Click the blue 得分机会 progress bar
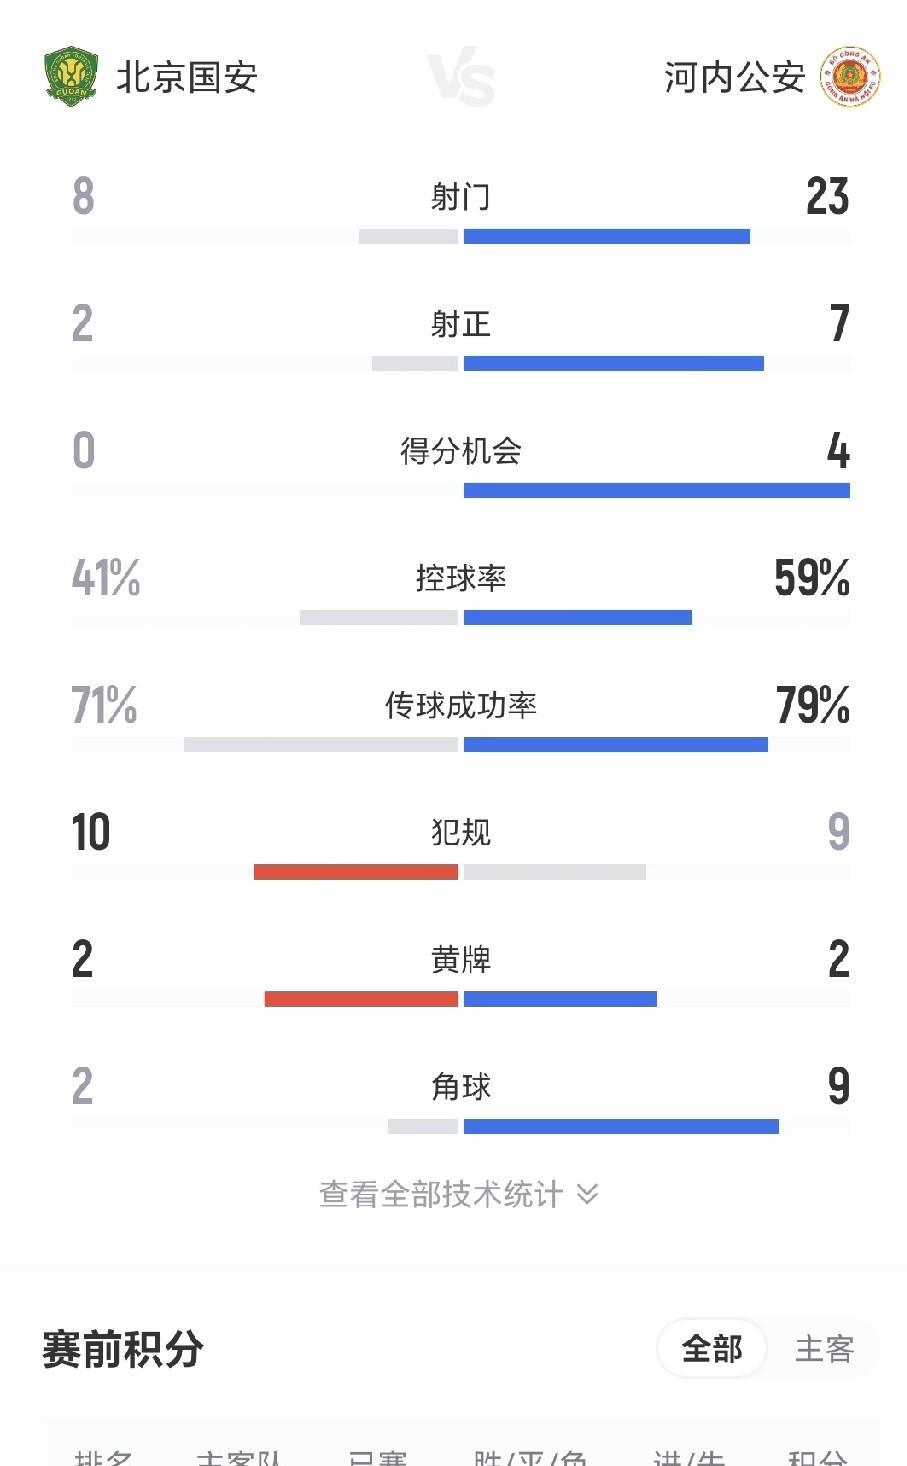The height and width of the screenshot is (1466, 907). 656,491
